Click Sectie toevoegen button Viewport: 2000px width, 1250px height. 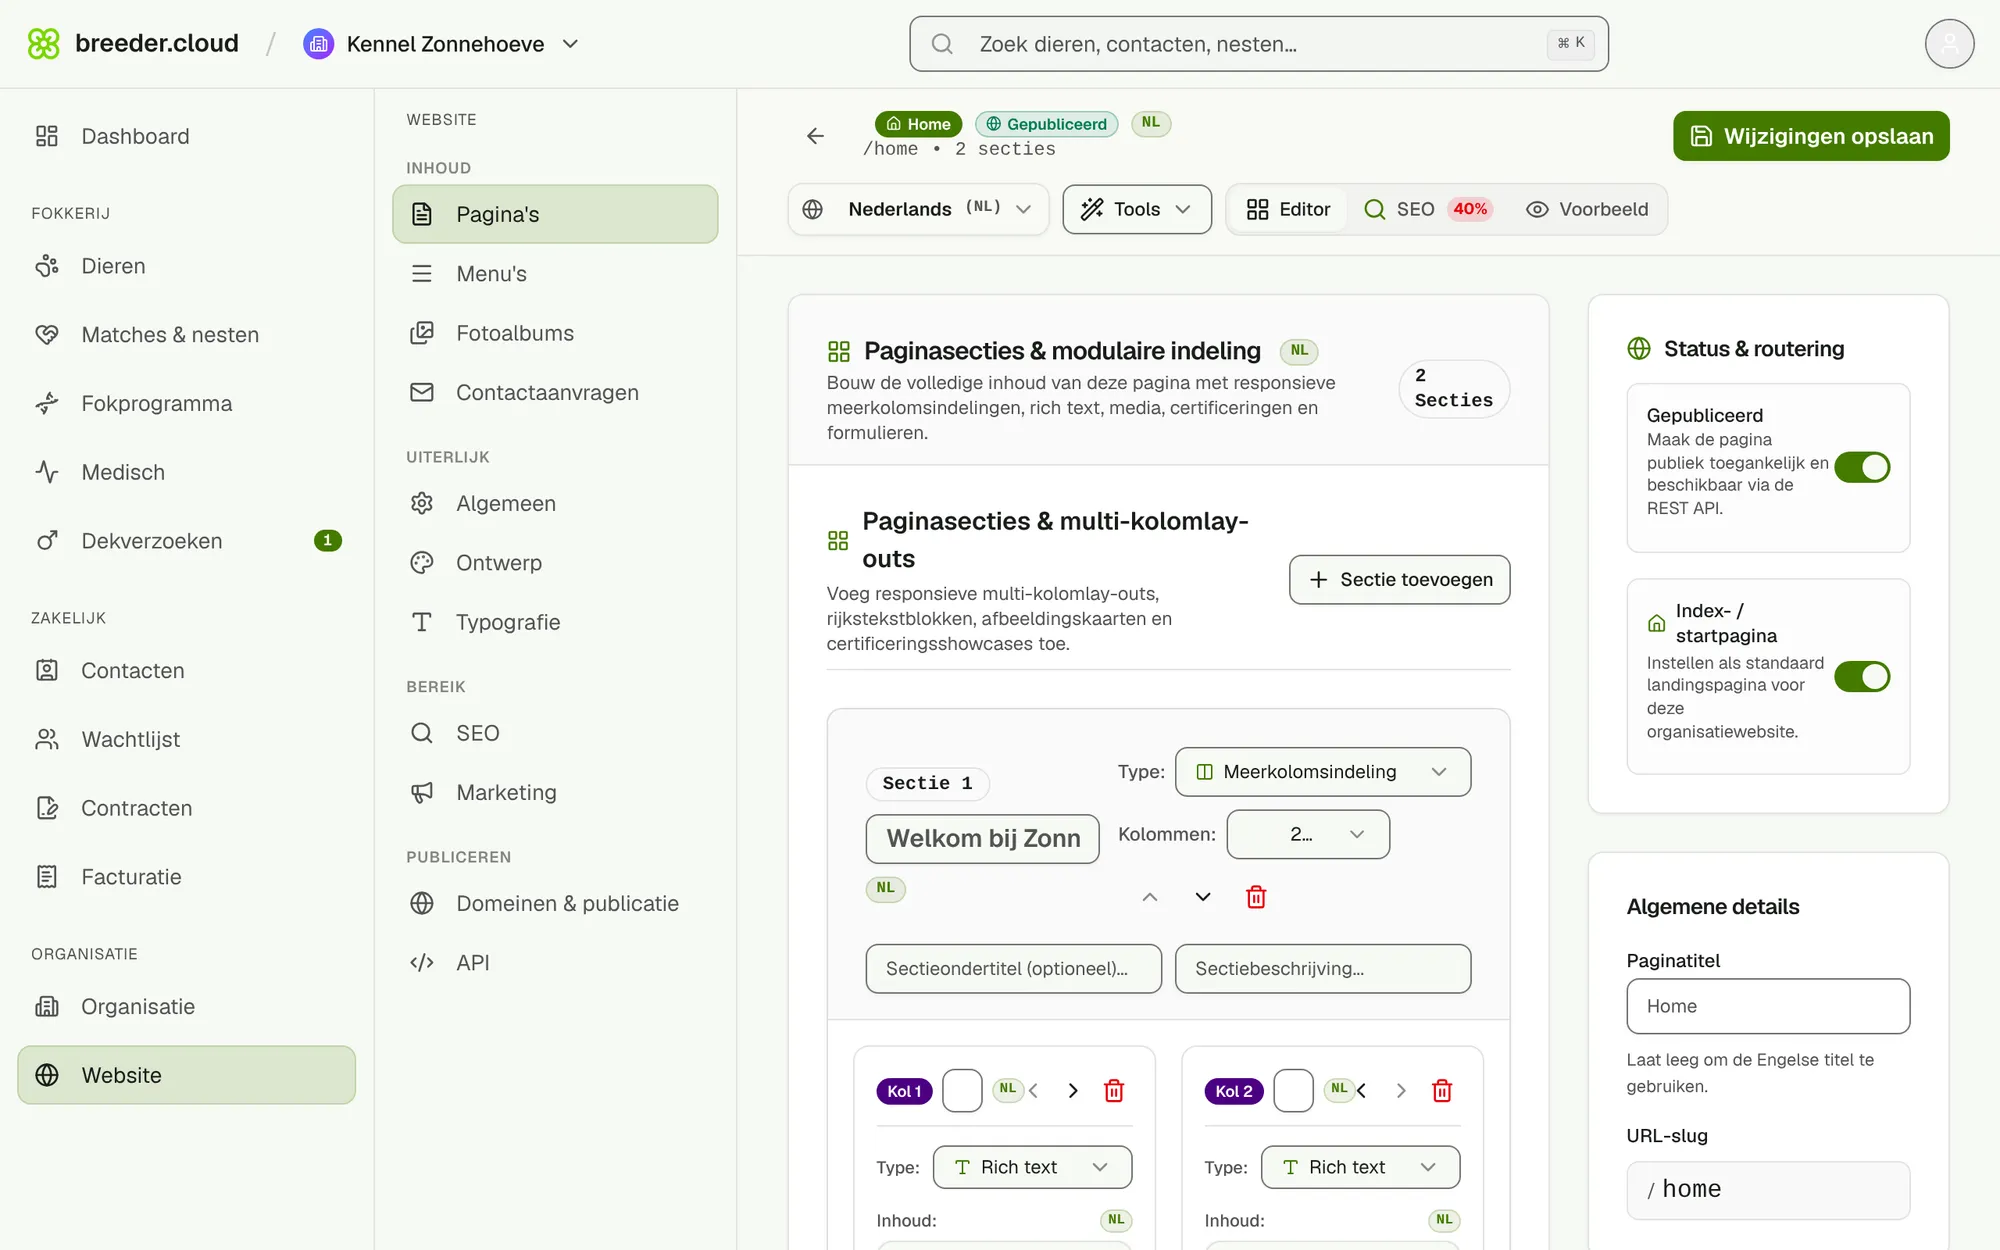tap(1399, 580)
